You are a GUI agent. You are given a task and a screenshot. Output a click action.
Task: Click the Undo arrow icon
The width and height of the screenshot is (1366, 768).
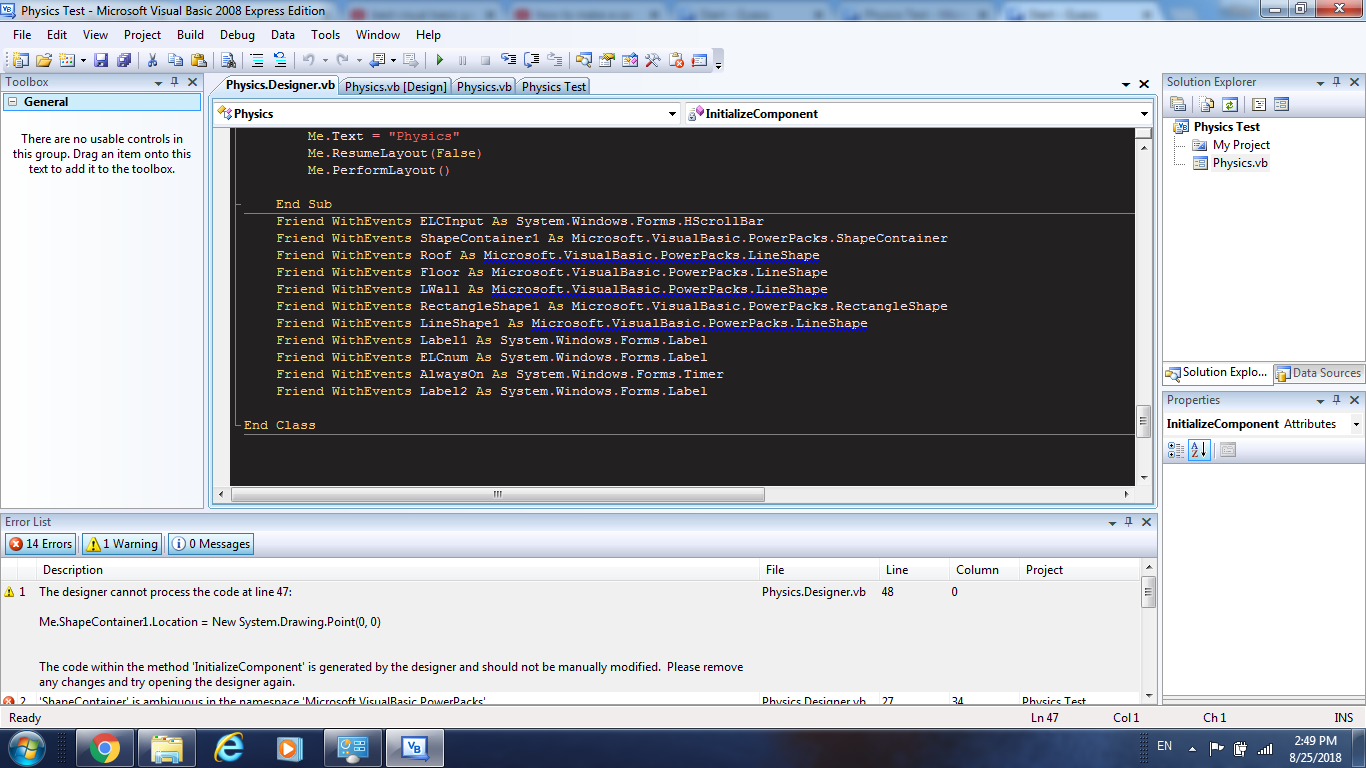[308, 60]
